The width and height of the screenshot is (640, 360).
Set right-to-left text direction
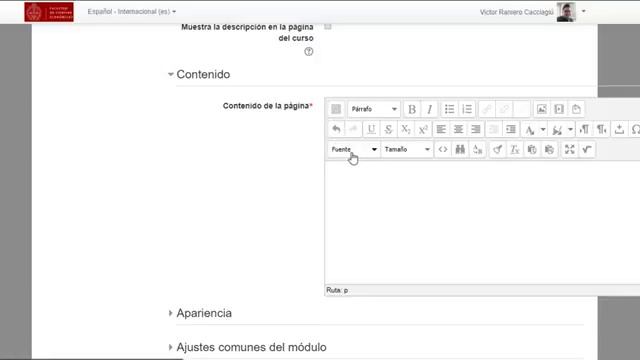pyautogui.click(x=602, y=129)
